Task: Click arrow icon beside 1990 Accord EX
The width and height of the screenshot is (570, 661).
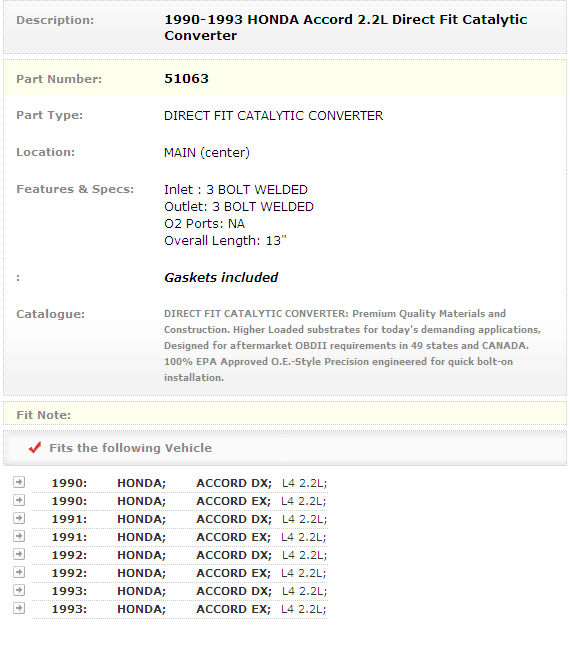Action: [19, 500]
